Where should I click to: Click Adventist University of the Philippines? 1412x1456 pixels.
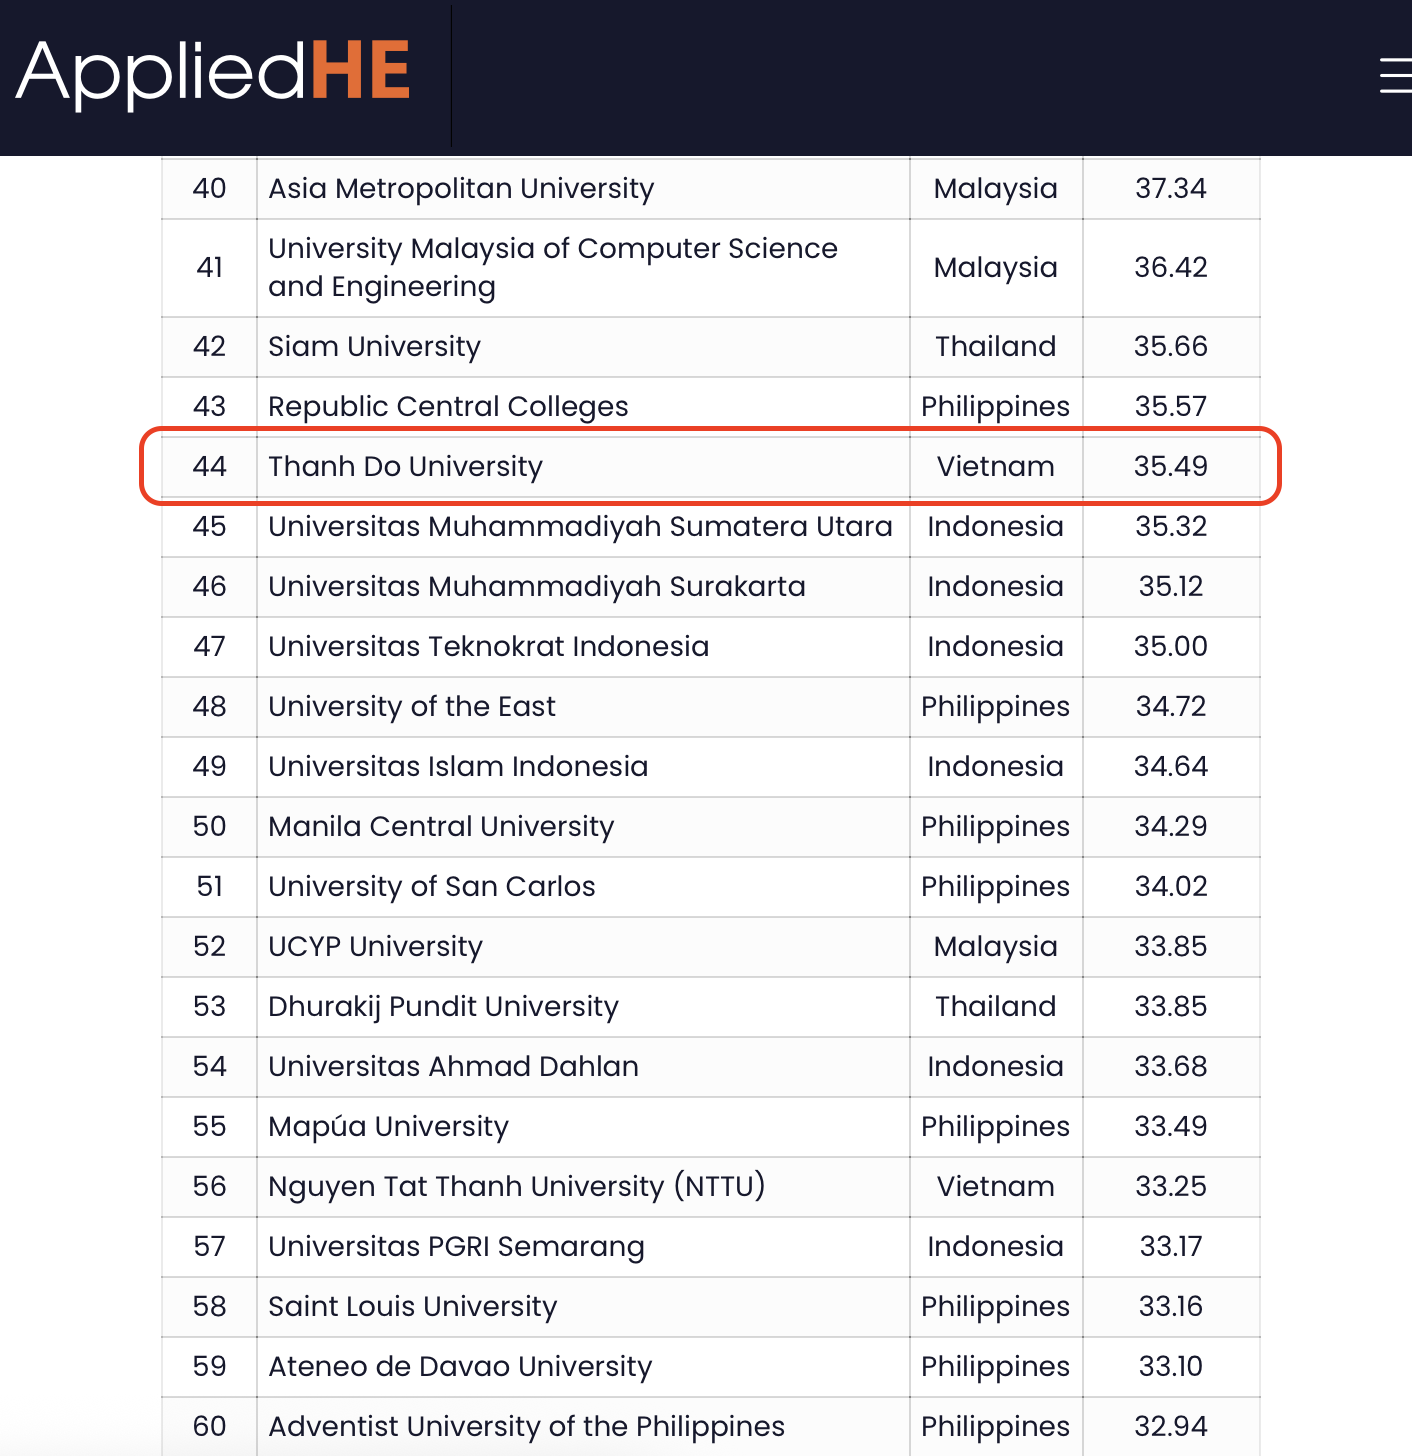click(526, 1426)
